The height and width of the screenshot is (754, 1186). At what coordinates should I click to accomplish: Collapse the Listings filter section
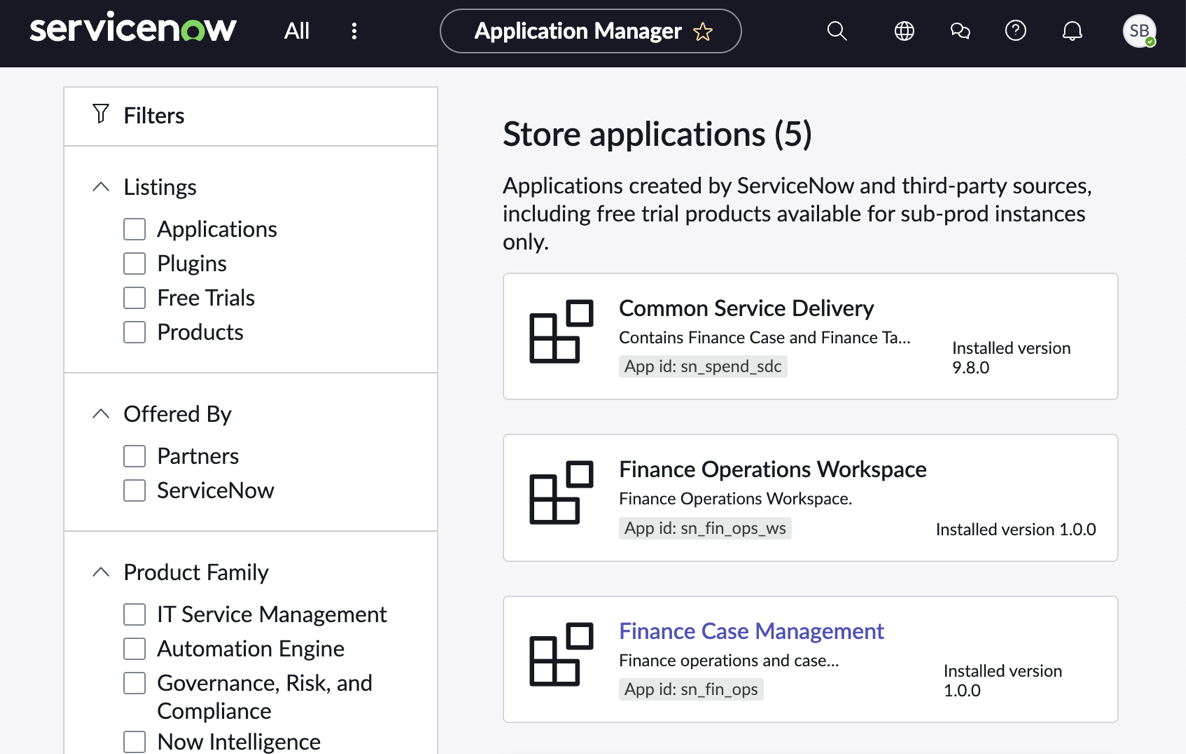coord(101,187)
